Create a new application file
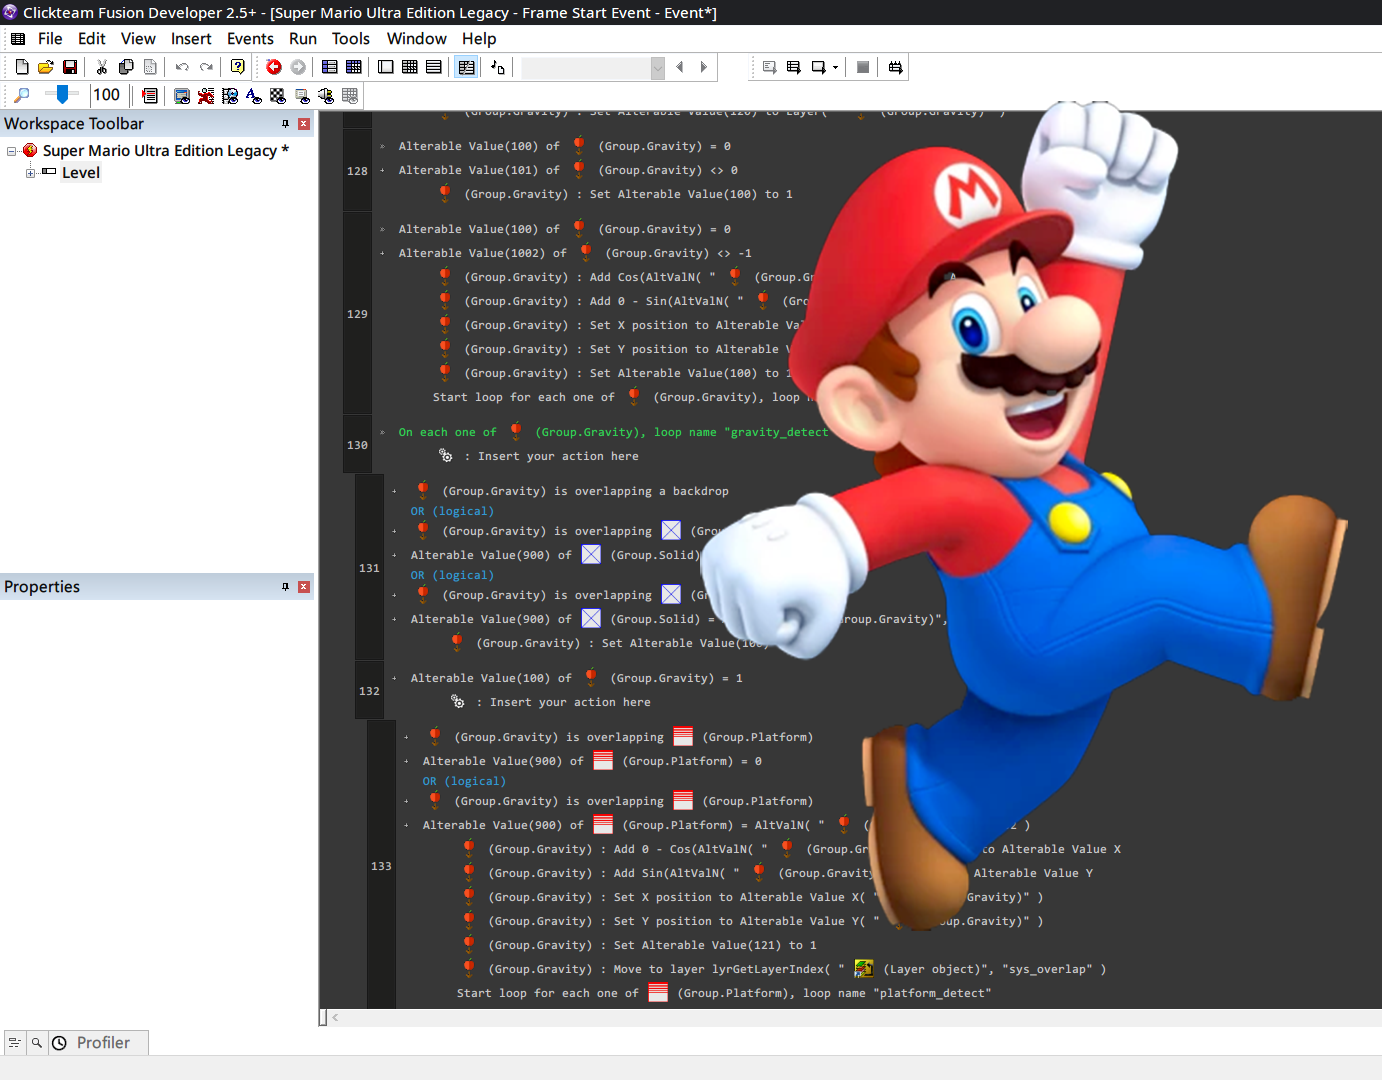 pos(22,66)
